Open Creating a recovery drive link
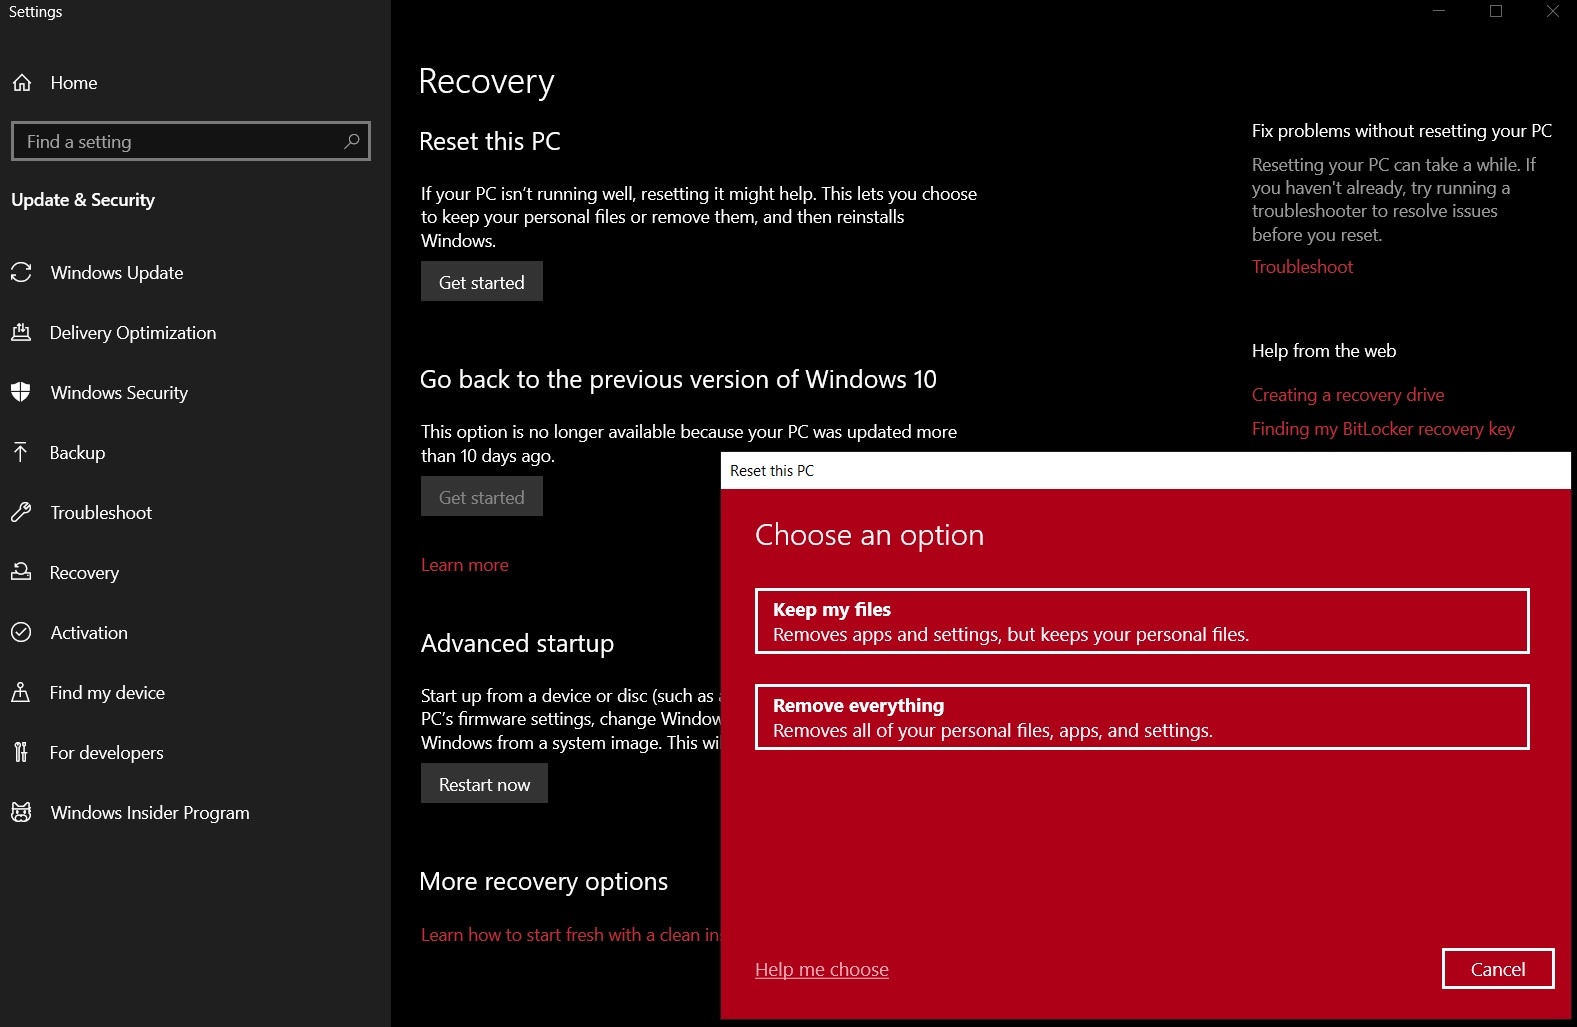Screen dimensions: 1577x1027 click(x=1347, y=395)
